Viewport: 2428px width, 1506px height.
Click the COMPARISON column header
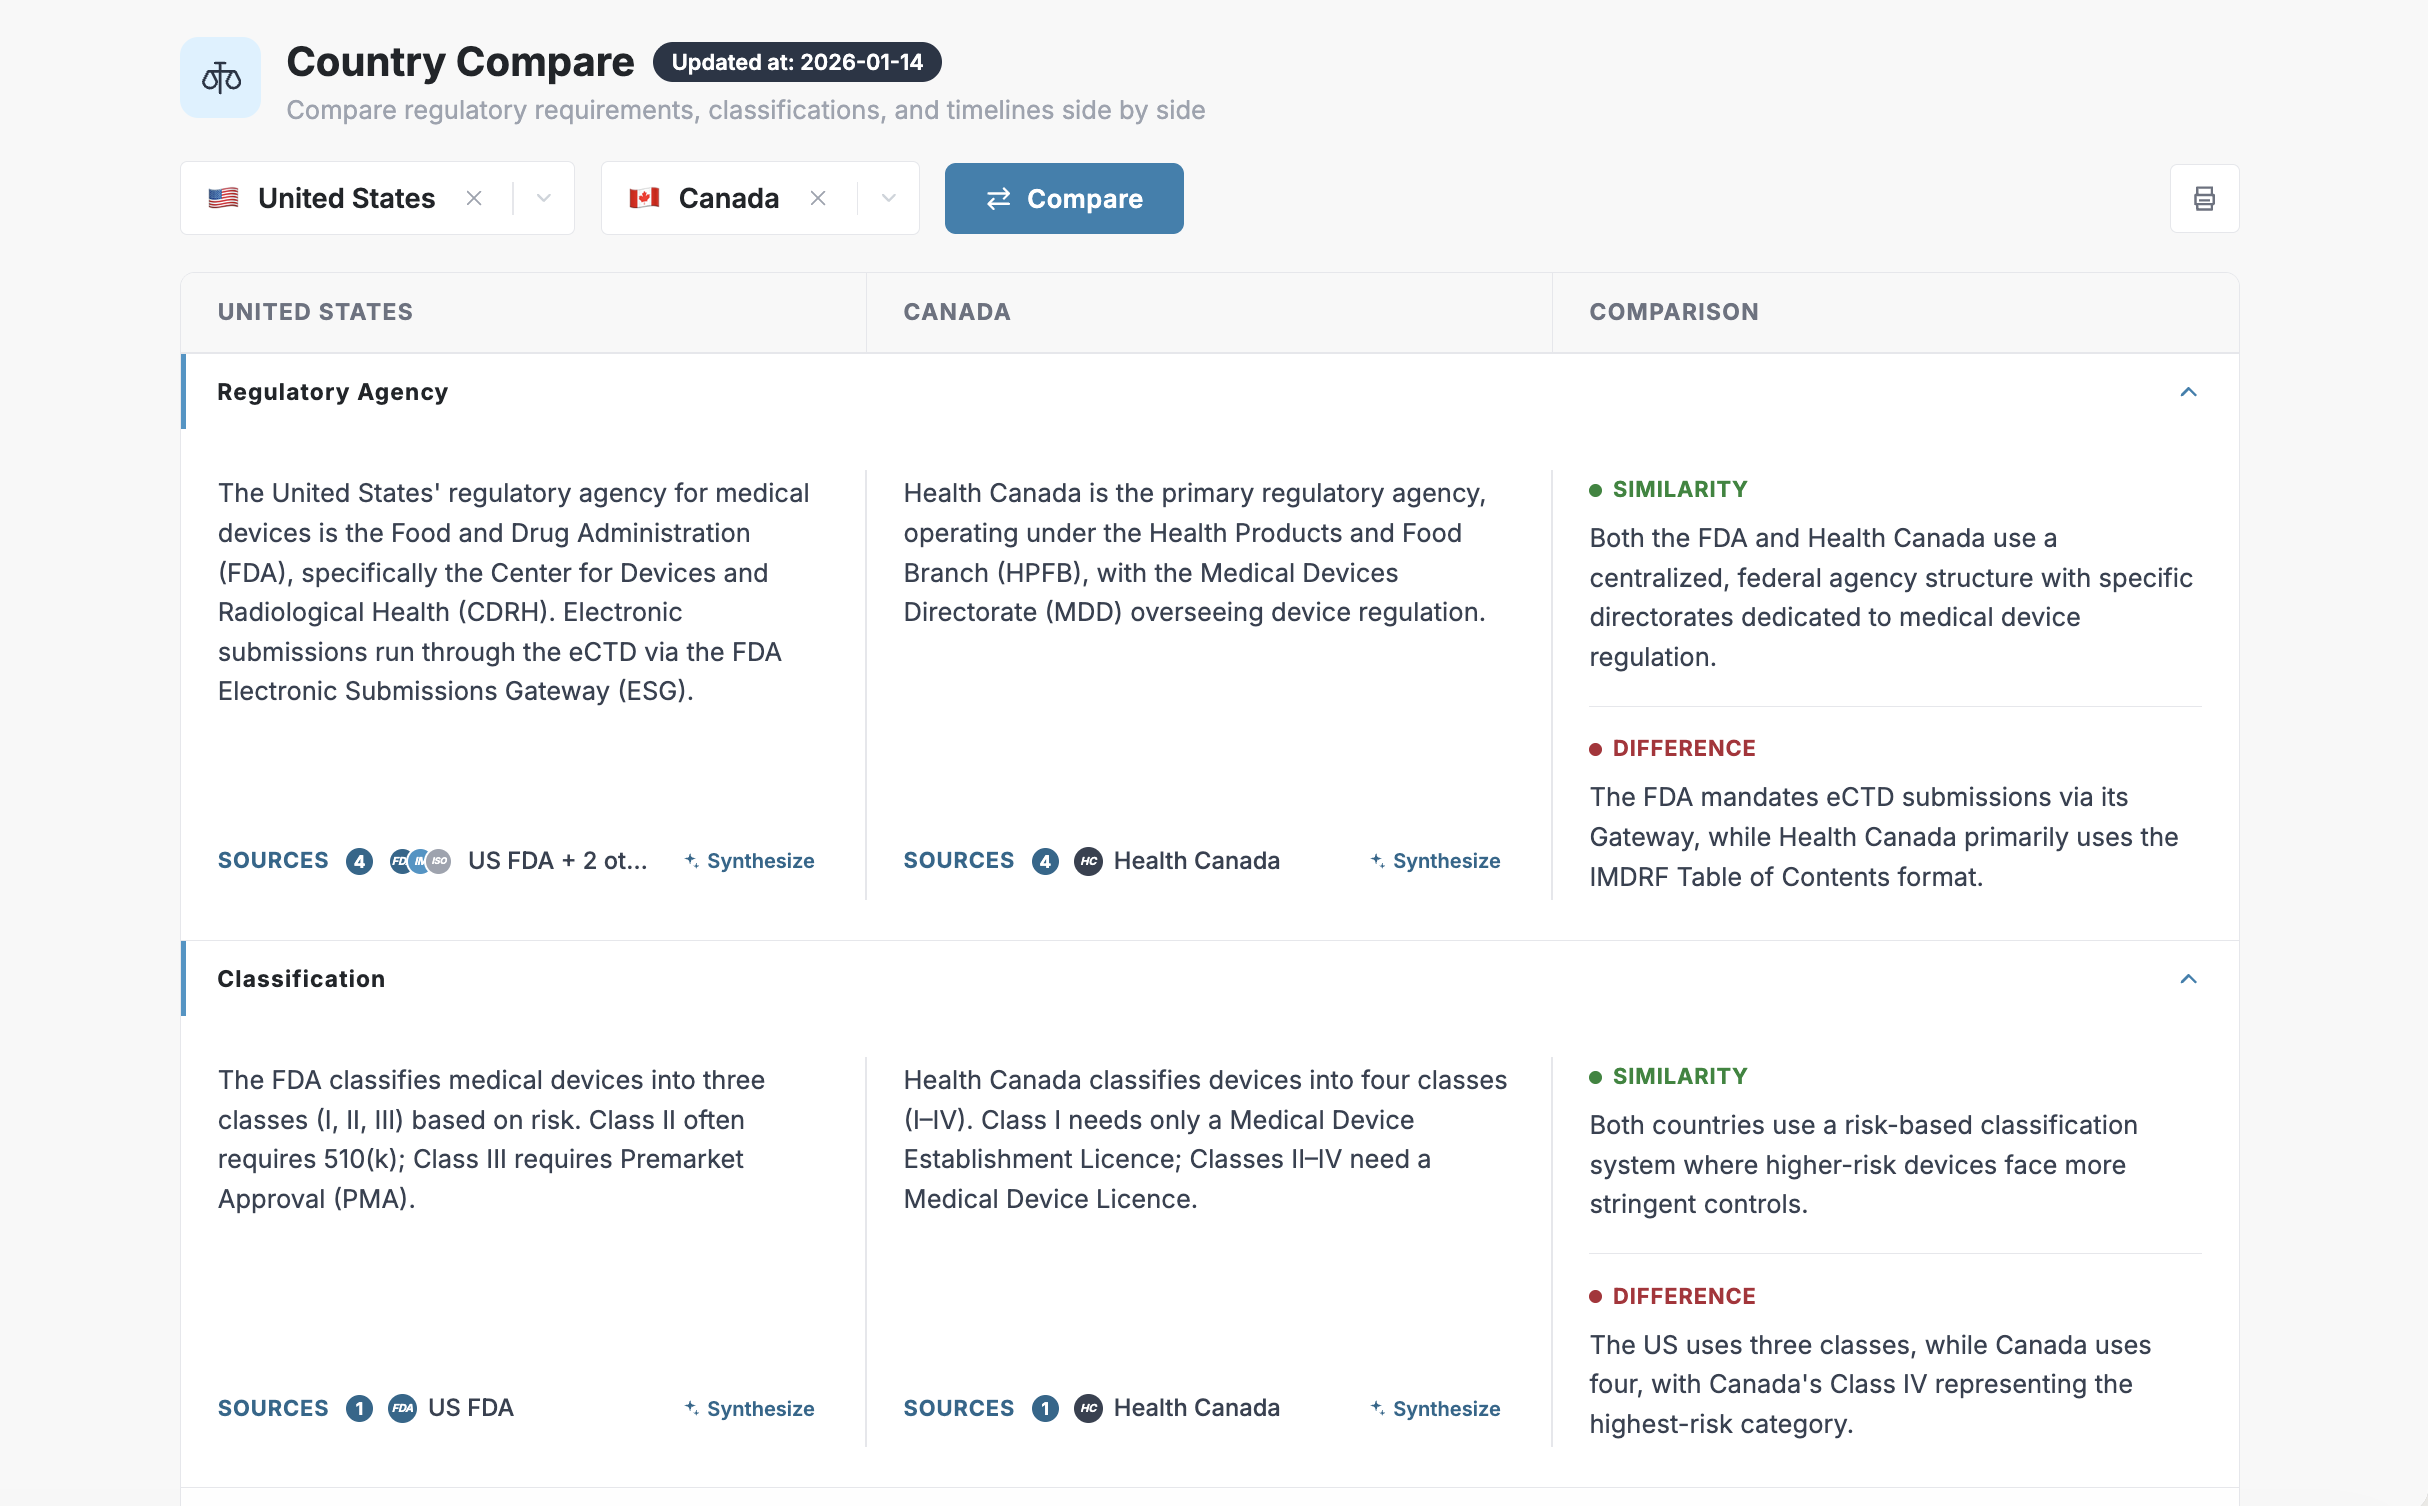[x=1674, y=312]
